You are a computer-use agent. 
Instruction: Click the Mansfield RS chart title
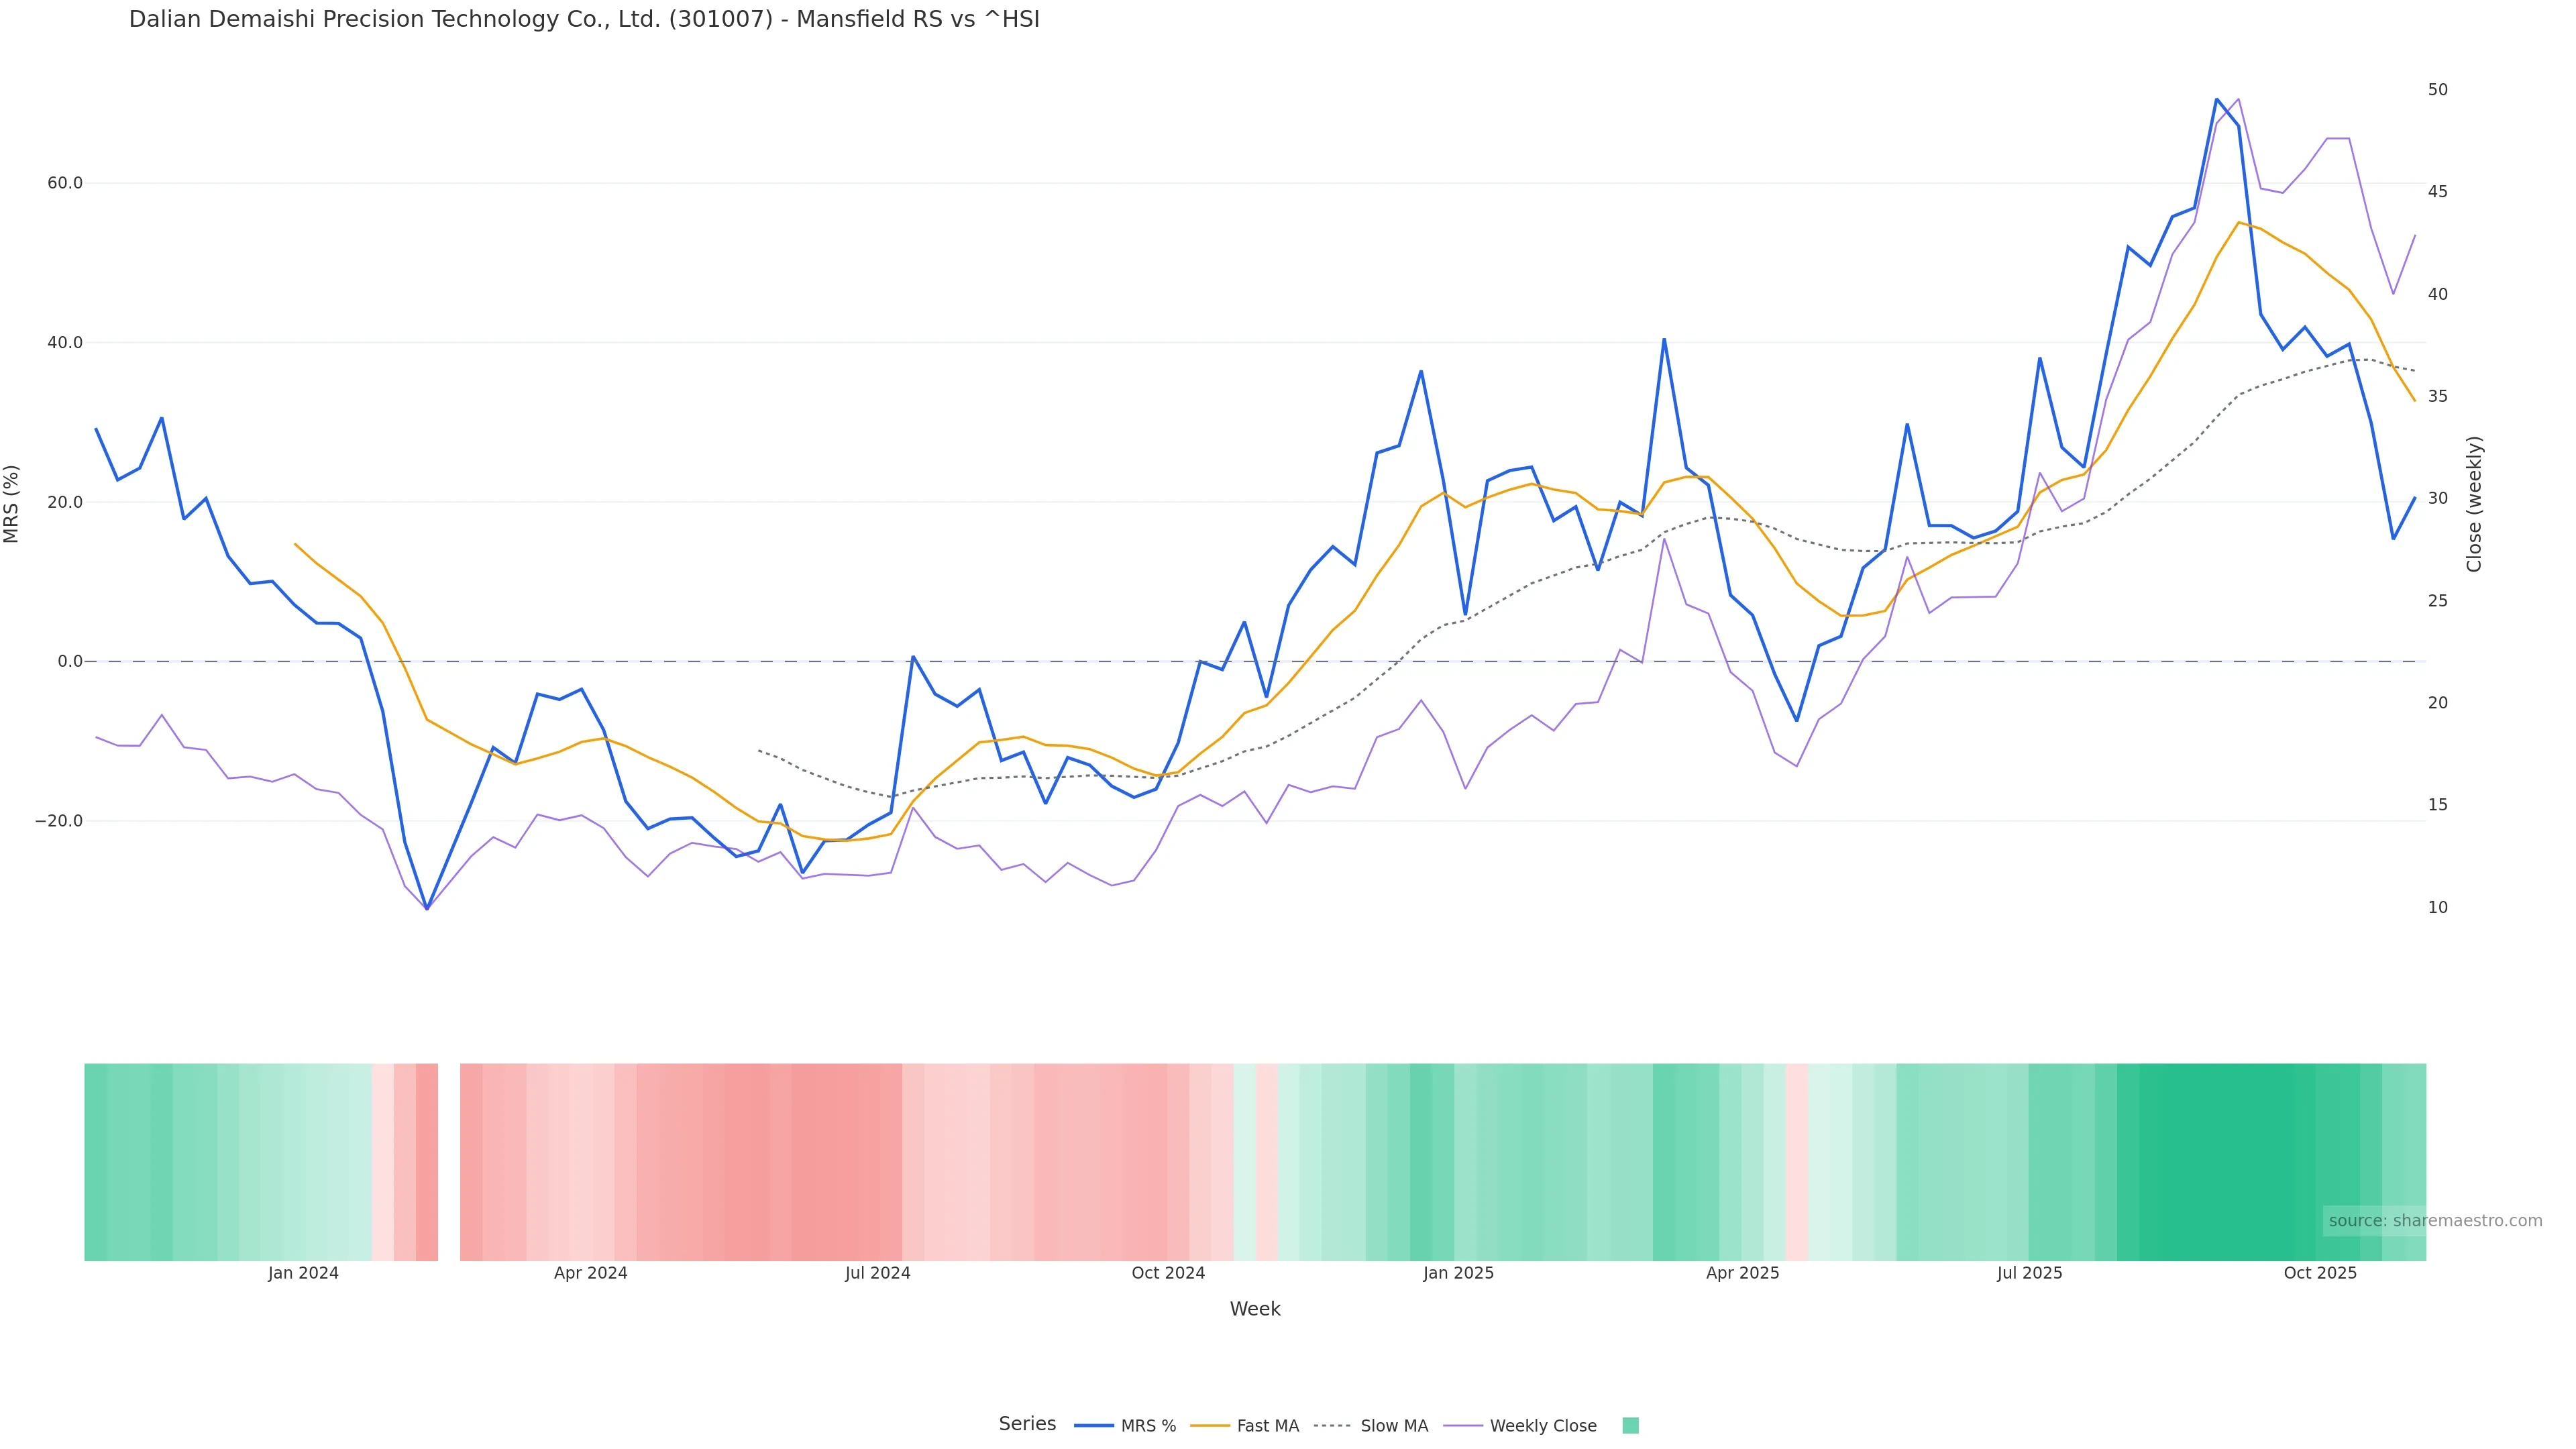584,20
